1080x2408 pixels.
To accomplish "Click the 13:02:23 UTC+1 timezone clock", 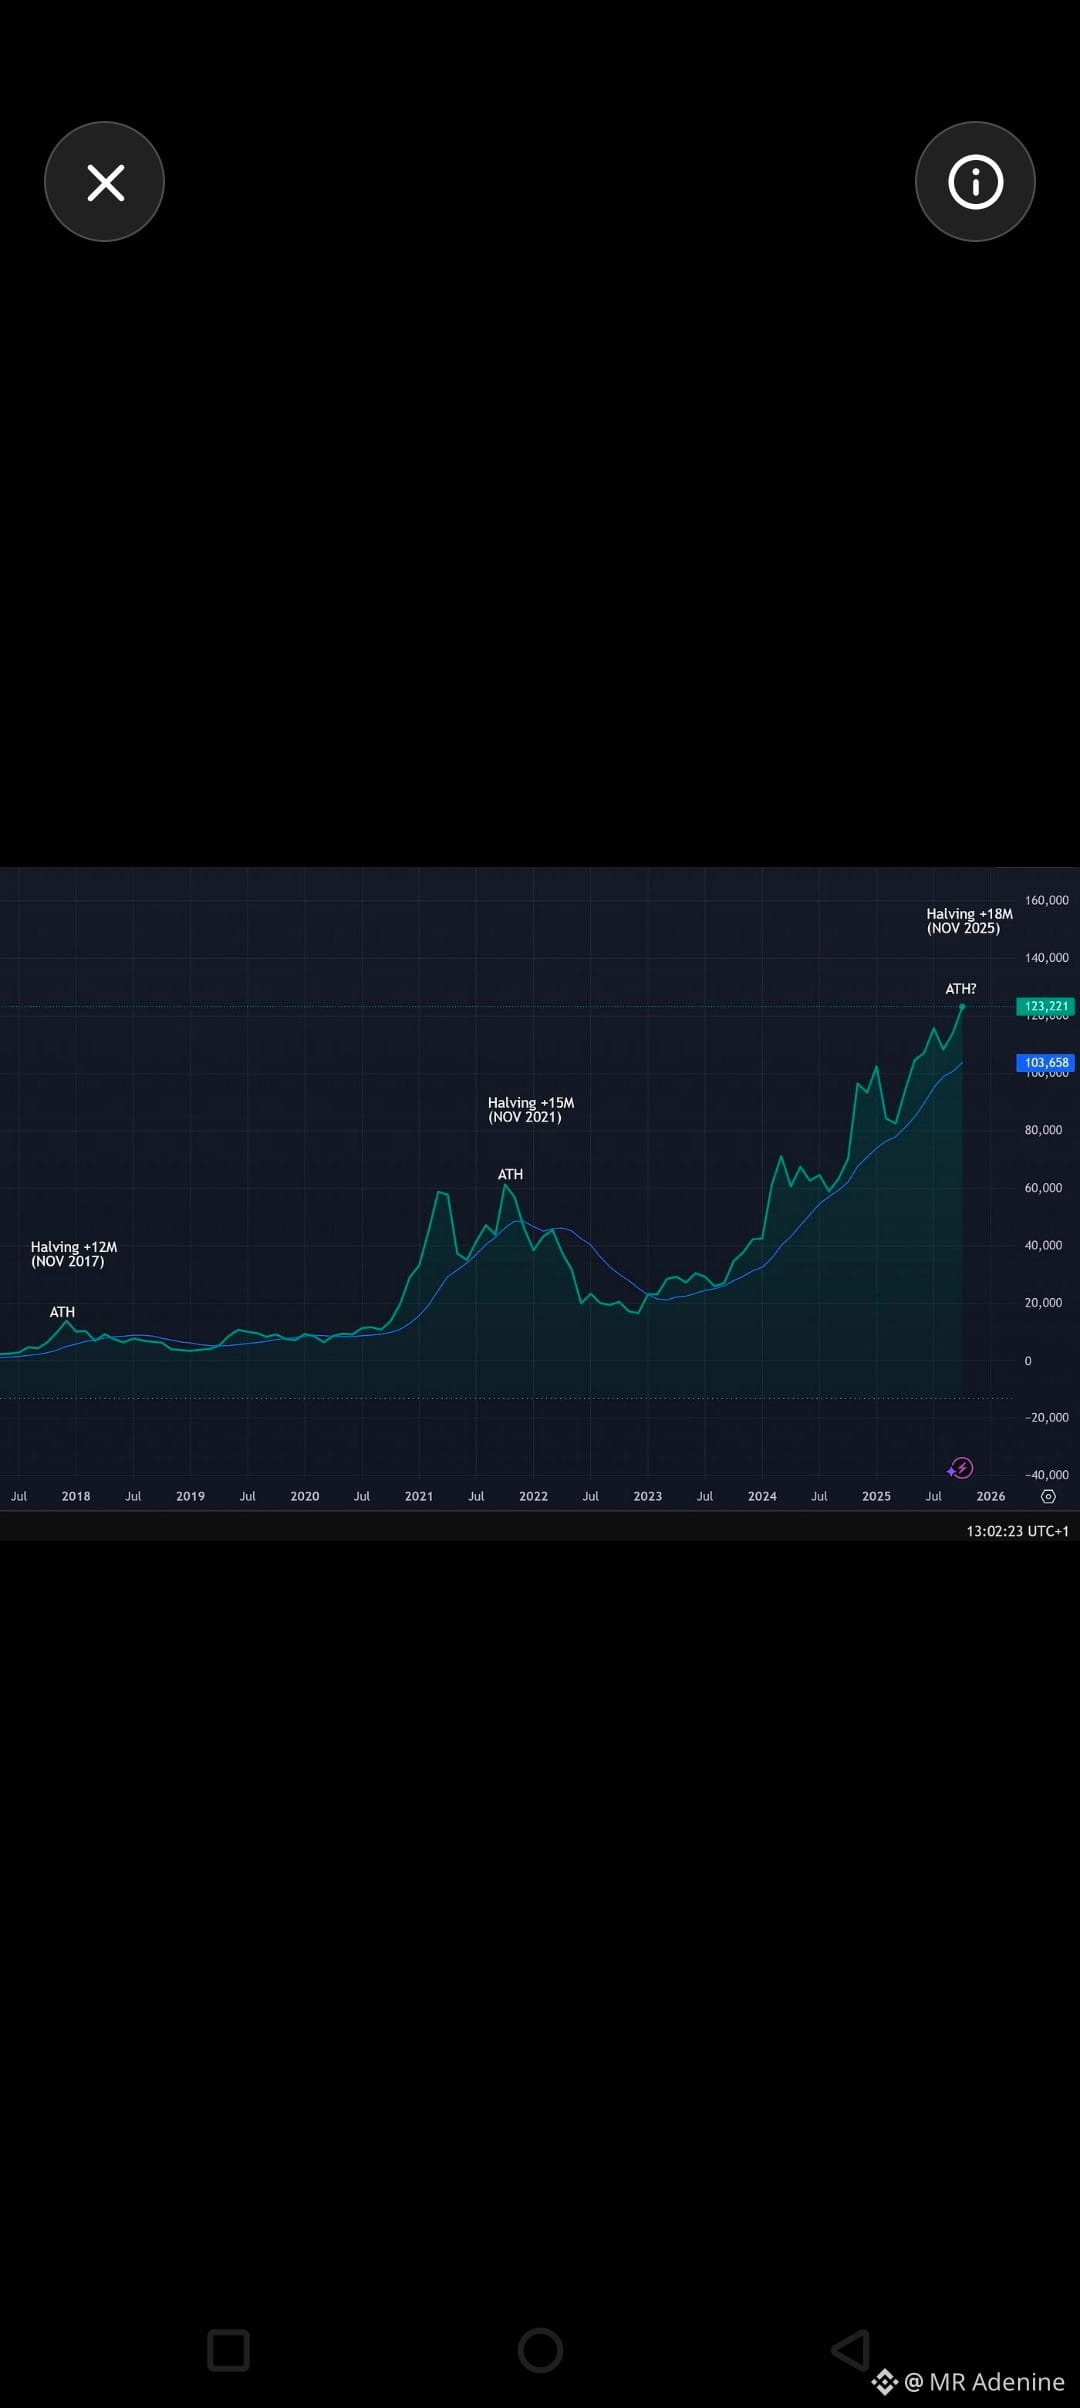I will [1017, 1531].
